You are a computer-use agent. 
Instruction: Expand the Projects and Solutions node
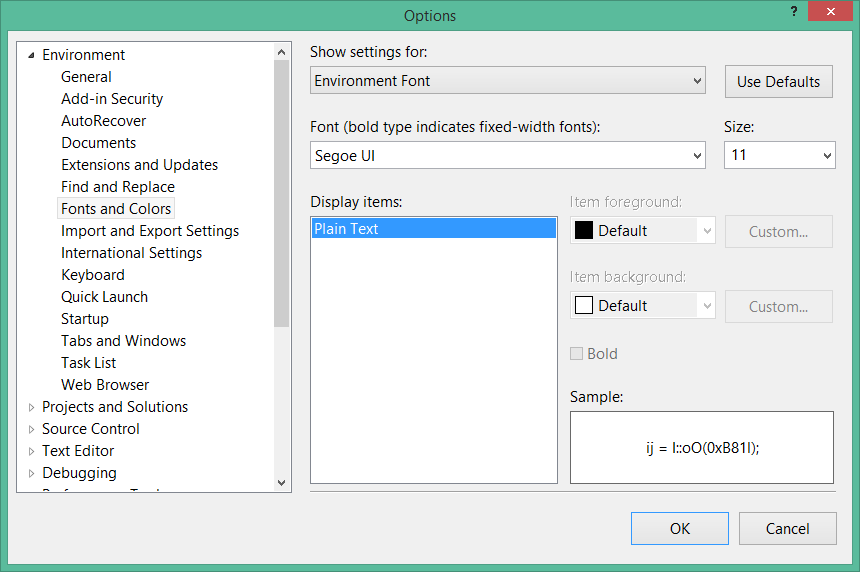pos(31,407)
